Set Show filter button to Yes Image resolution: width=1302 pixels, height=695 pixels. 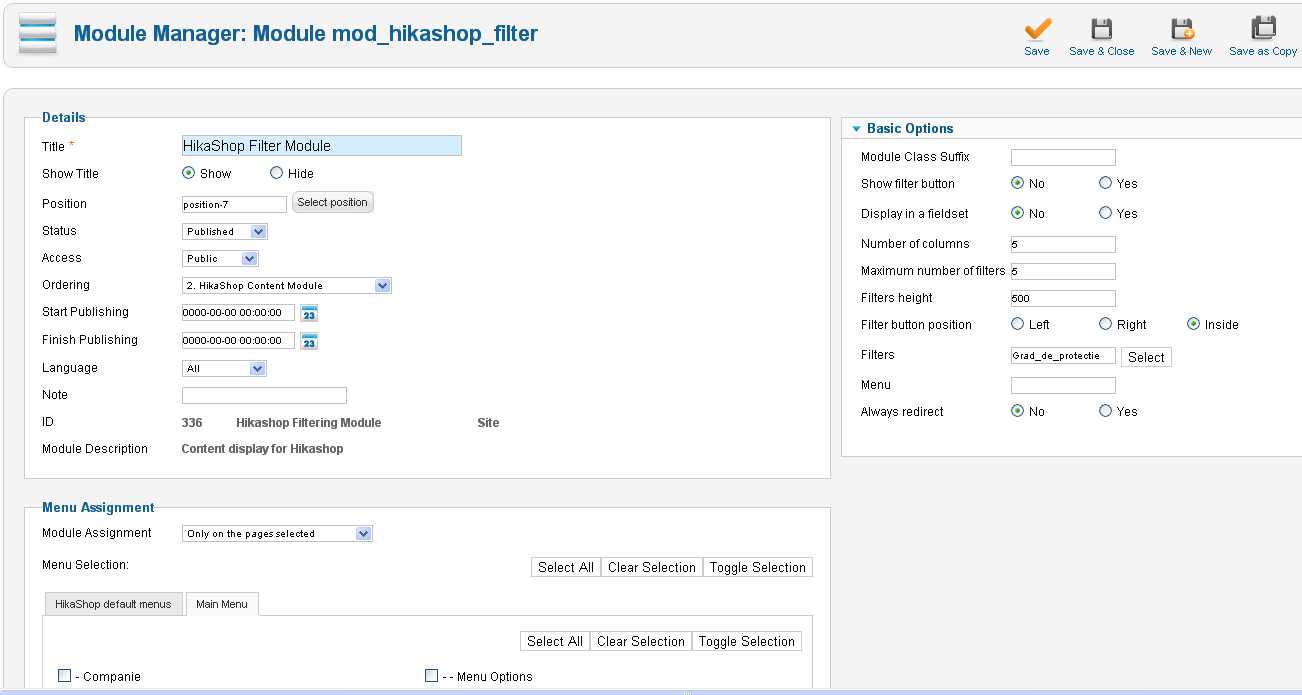click(1105, 183)
